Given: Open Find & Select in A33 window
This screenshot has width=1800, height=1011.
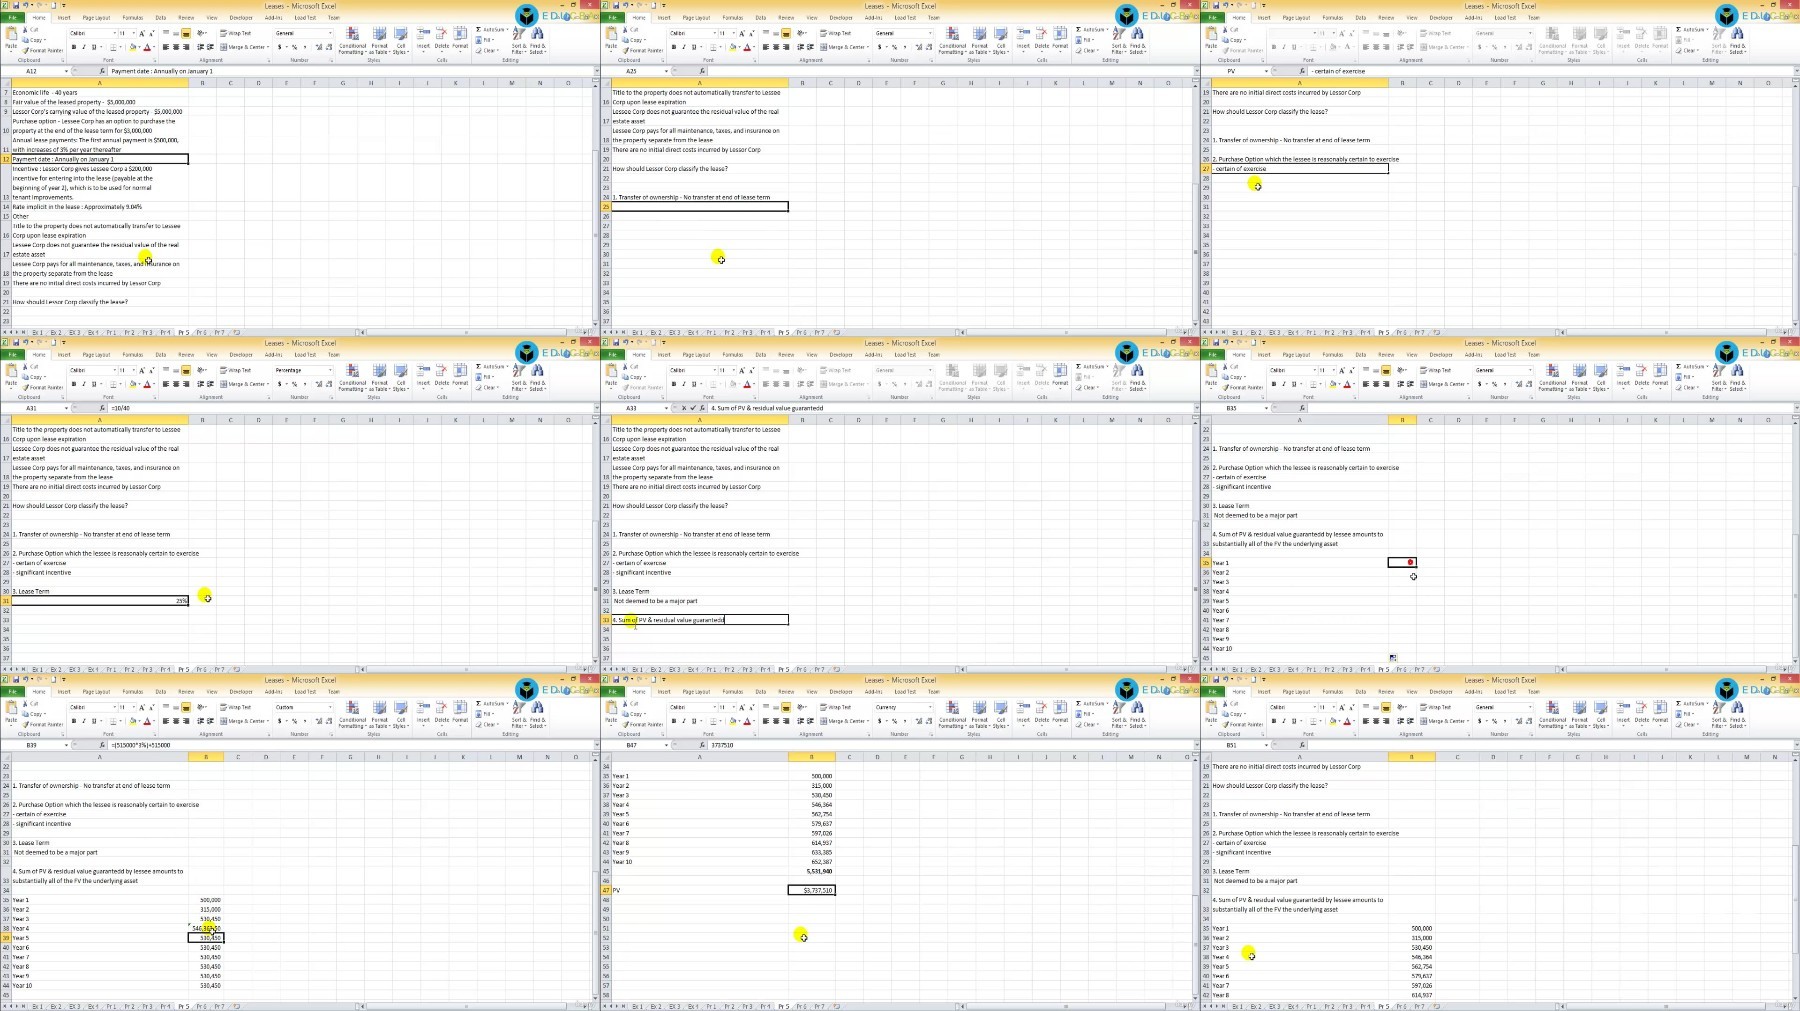Looking at the screenshot, I should 1138,377.
